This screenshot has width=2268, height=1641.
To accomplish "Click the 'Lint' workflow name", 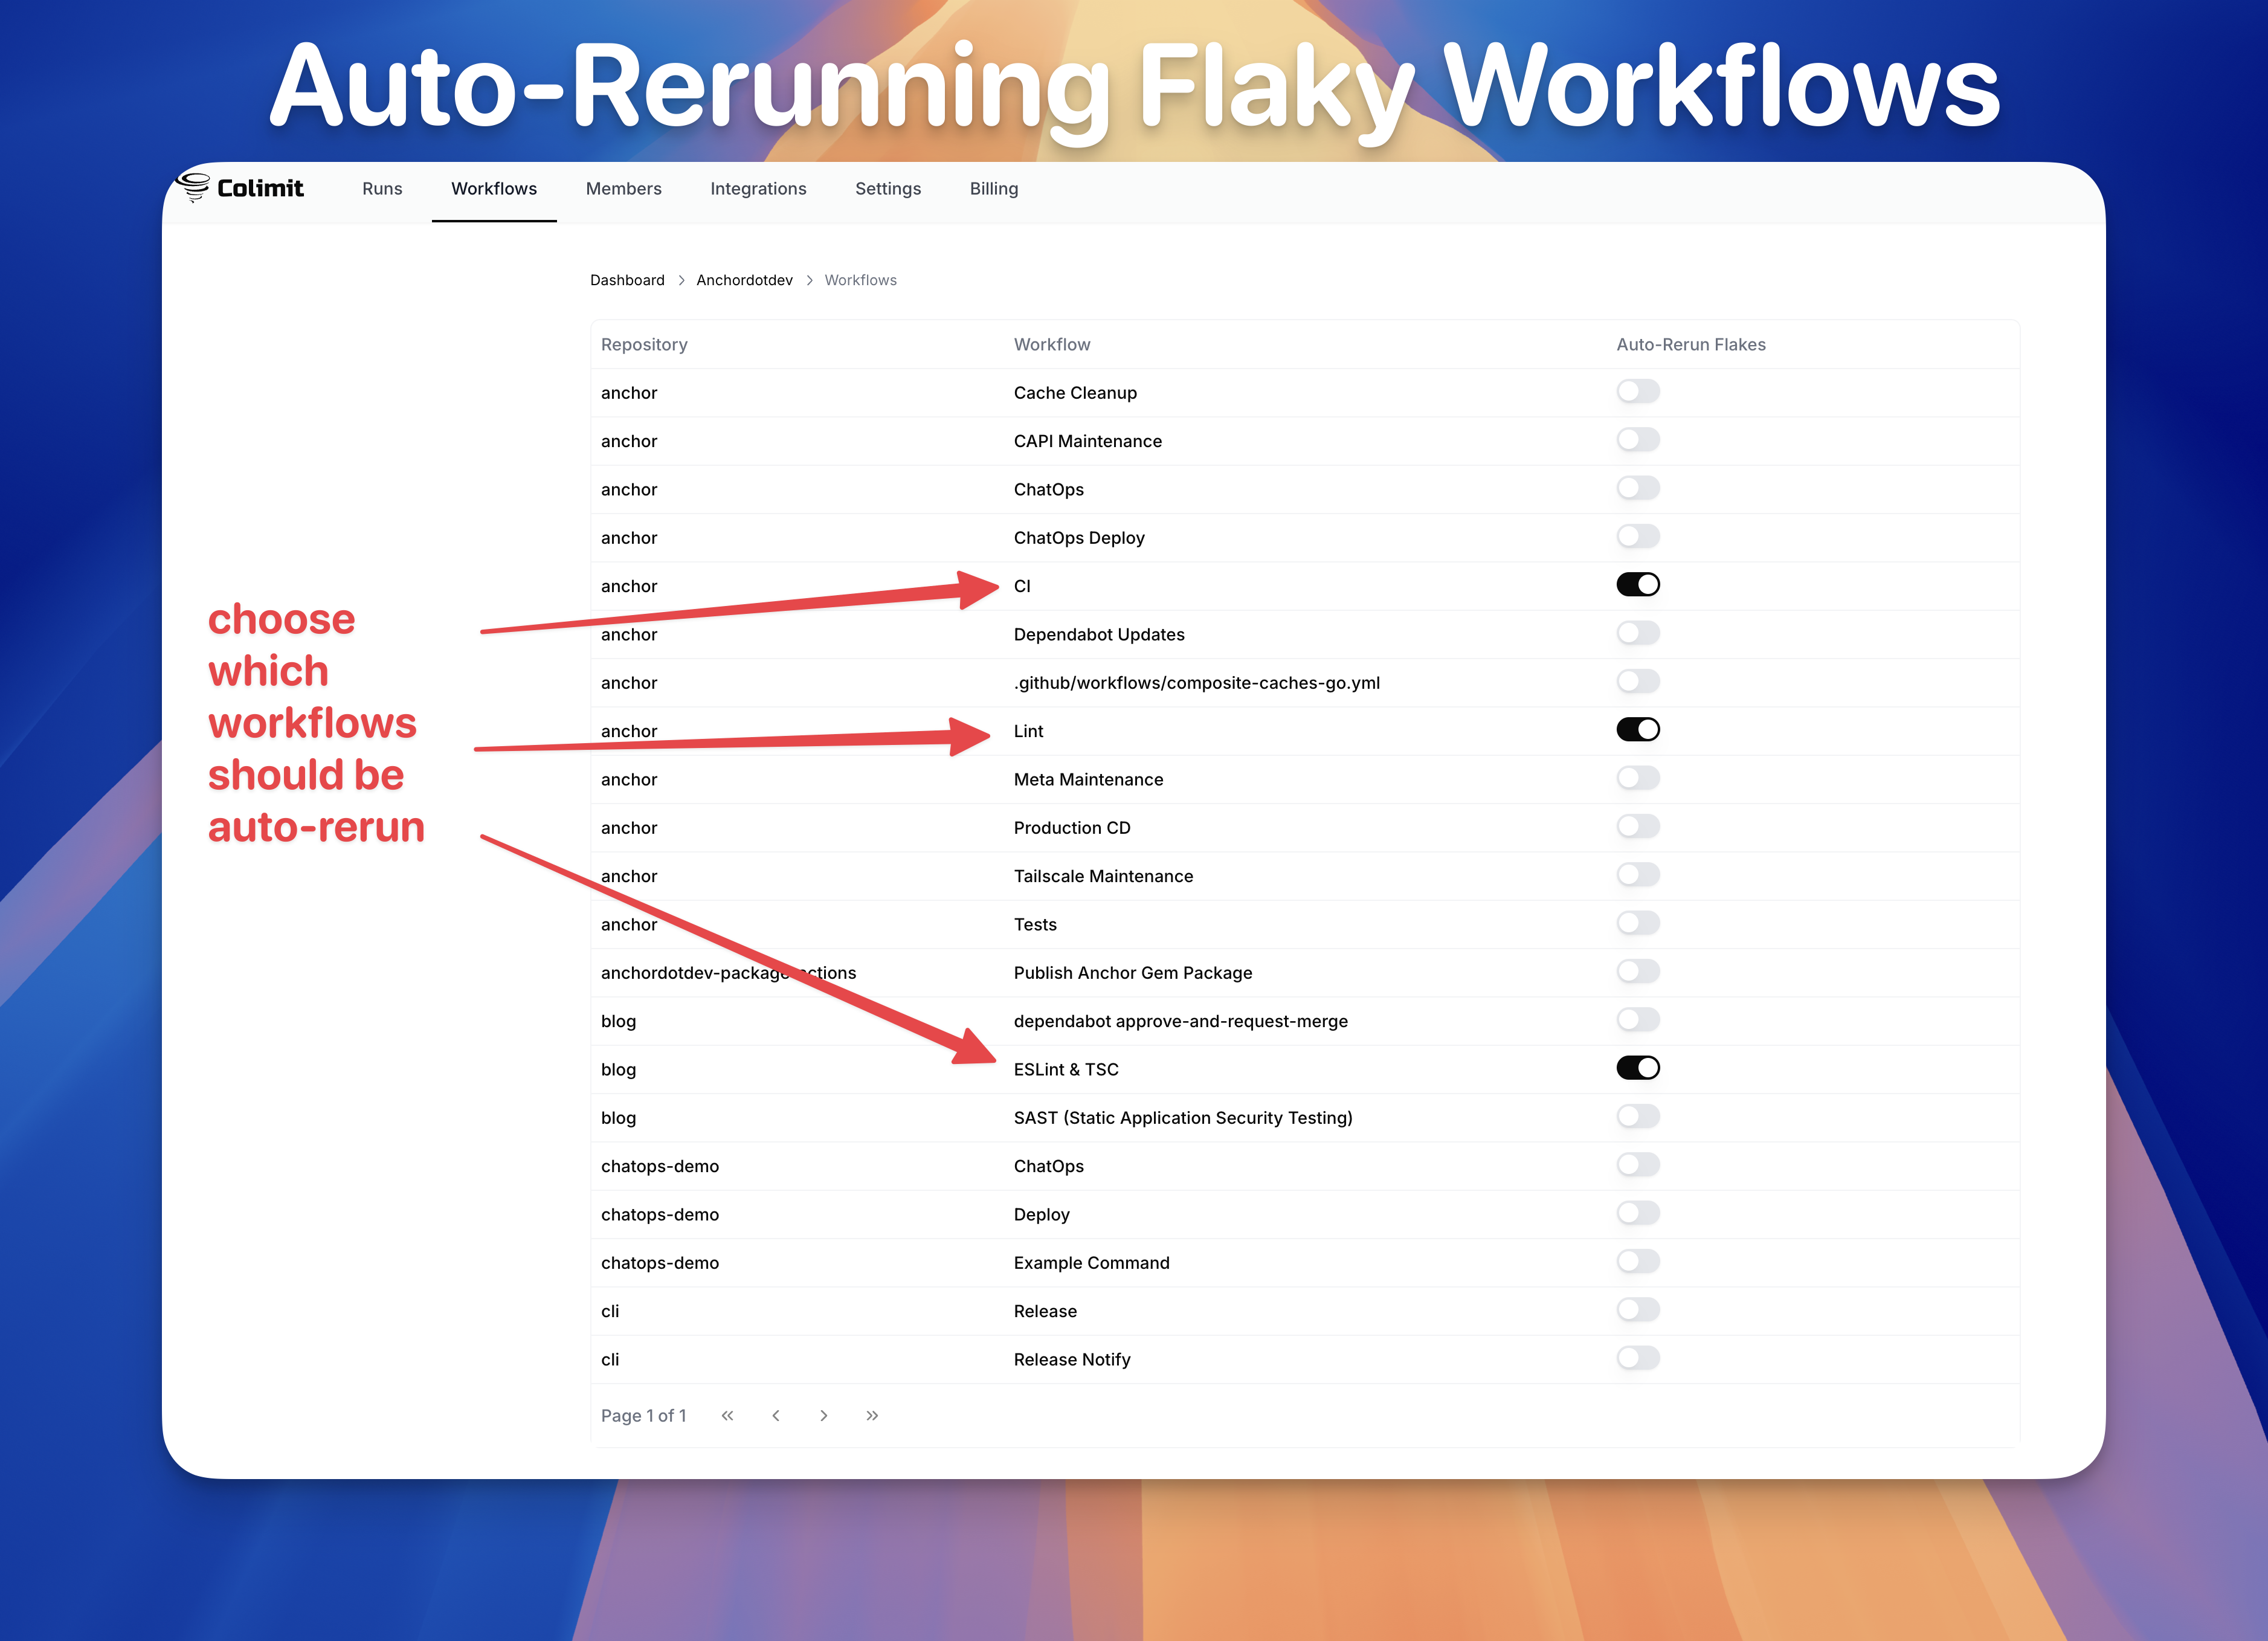I will (1028, 731).
